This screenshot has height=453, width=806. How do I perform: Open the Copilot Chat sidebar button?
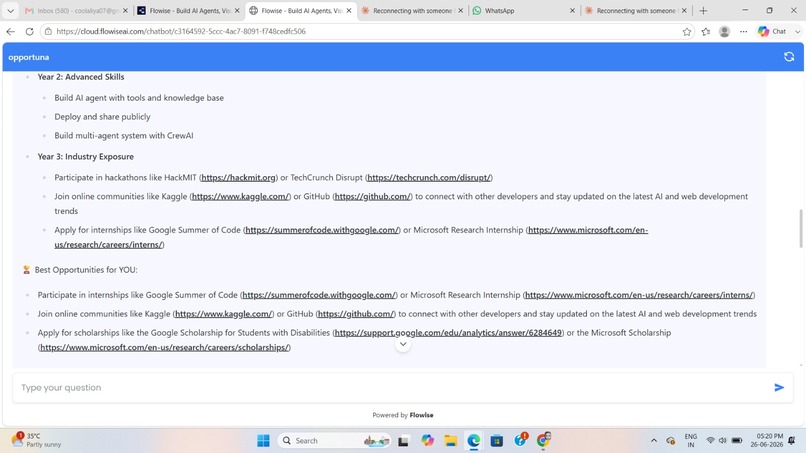coord(771,31)
